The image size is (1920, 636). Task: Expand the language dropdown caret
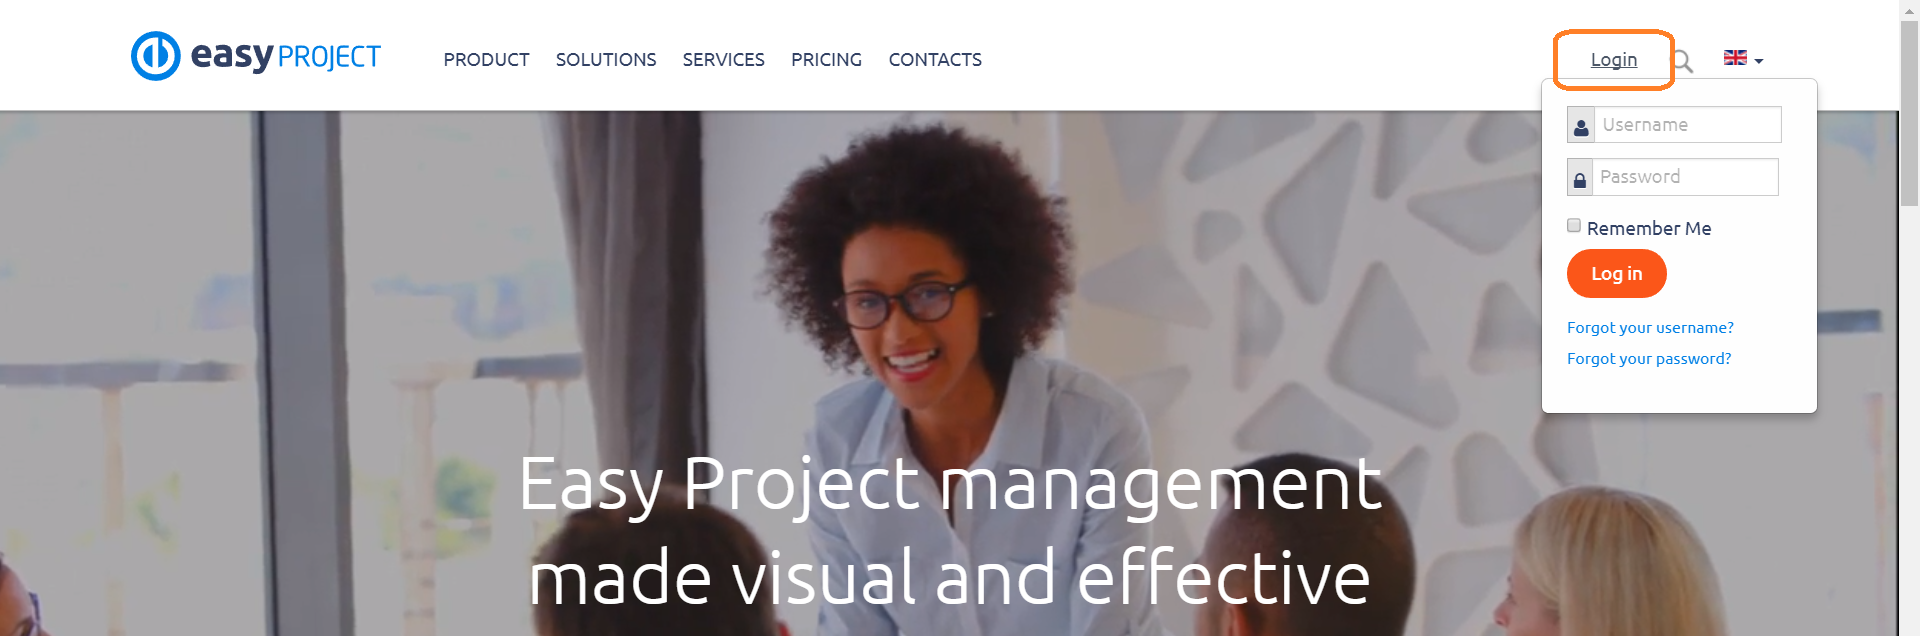pos(1759,61)
